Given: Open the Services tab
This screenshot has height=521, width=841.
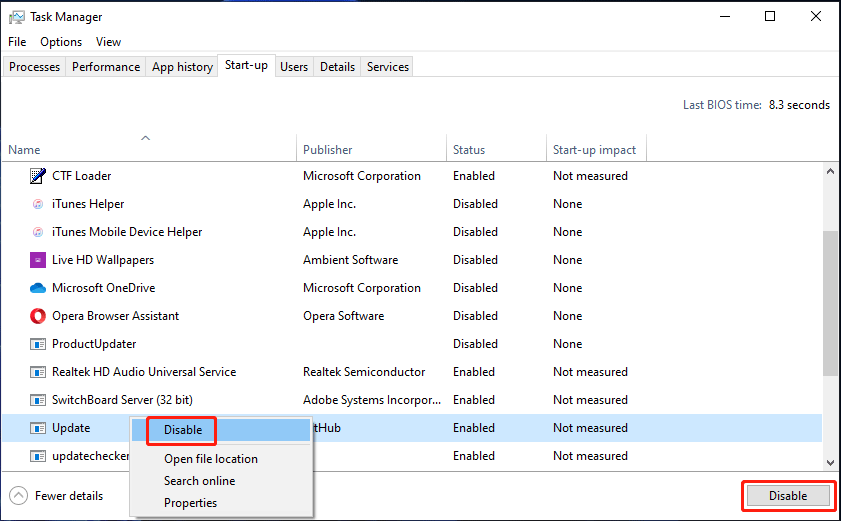Looking at the screenshot, I should click(x=388, y=67).
